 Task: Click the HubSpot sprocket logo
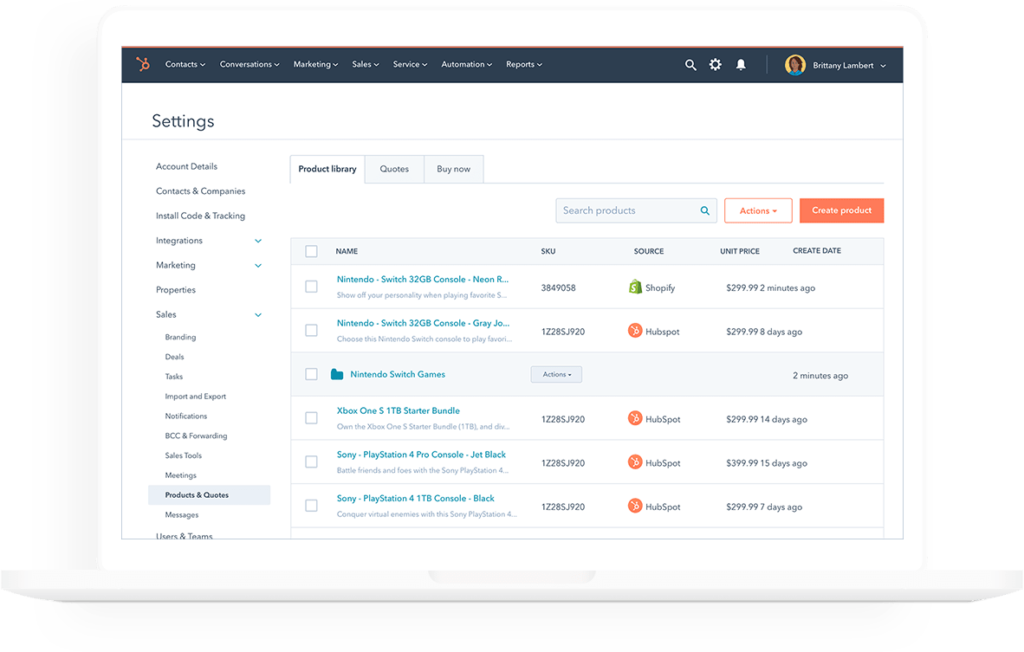[142, 63]
